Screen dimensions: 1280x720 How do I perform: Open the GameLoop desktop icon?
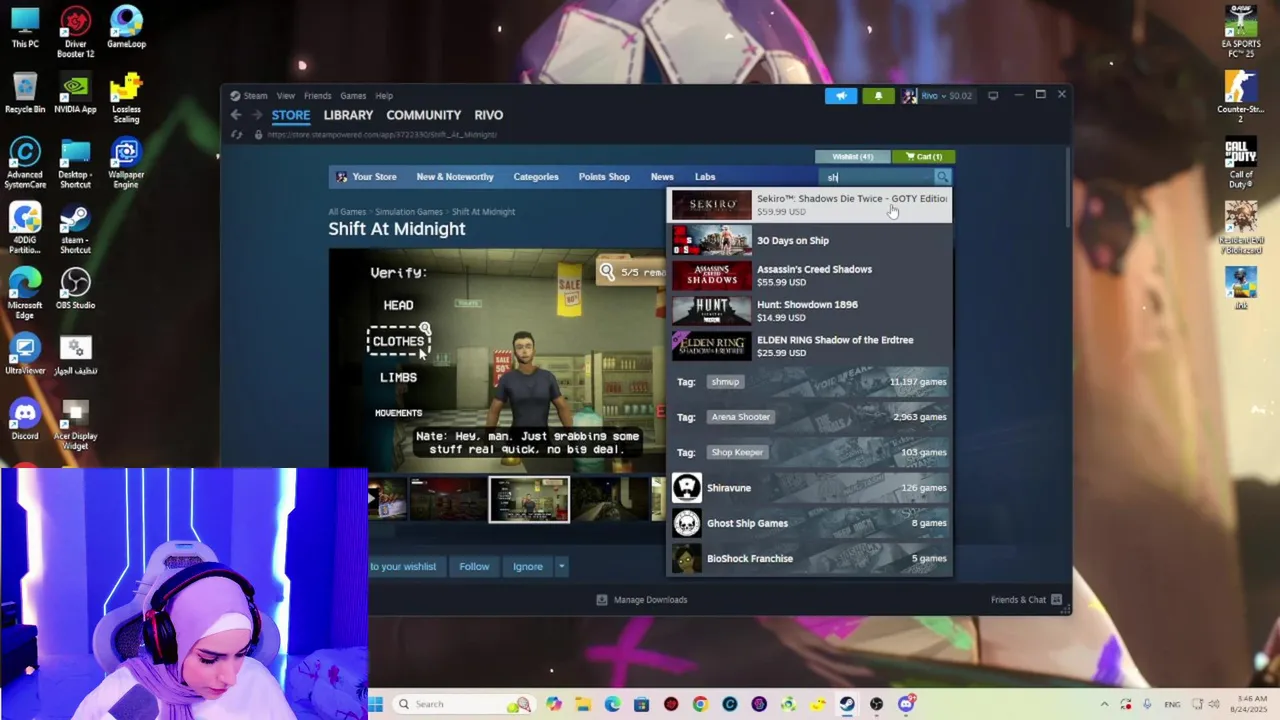(126, 27)
